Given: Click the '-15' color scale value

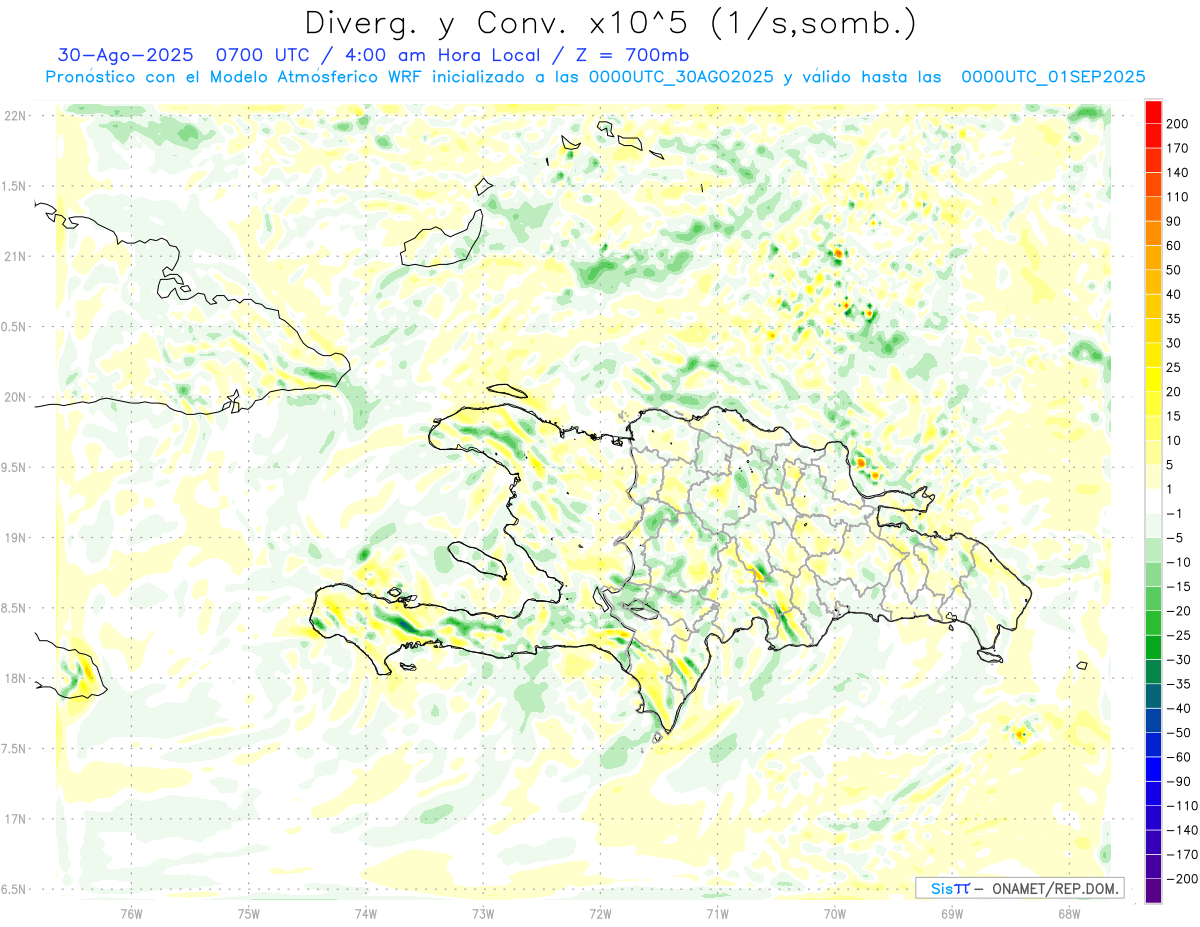Looking at the screenshot, I should point(1177,587).
